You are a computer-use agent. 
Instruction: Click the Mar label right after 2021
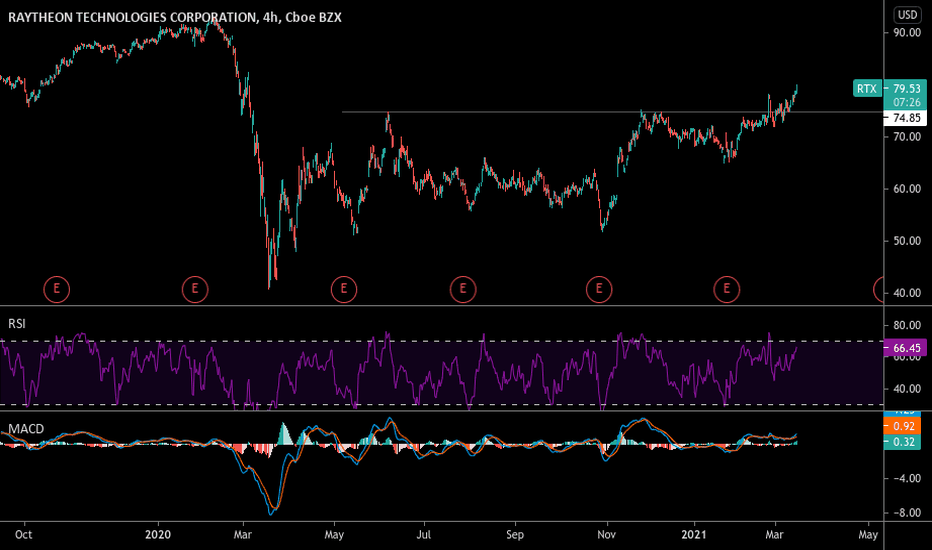tap(774, 534)
